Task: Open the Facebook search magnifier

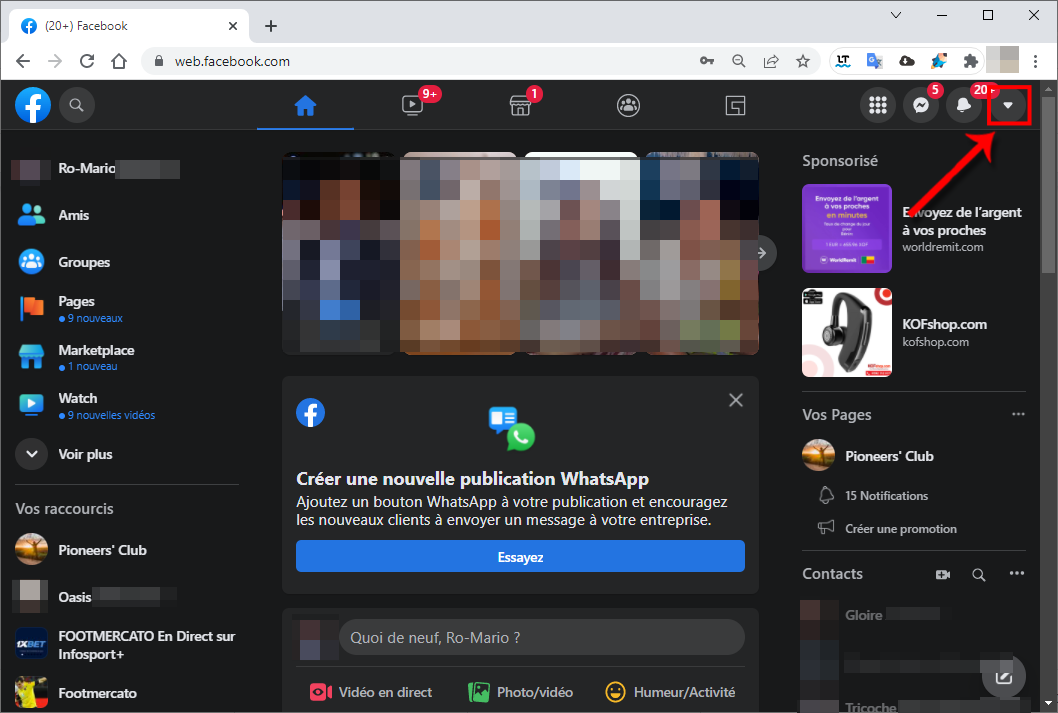Action: pos(76,105)
